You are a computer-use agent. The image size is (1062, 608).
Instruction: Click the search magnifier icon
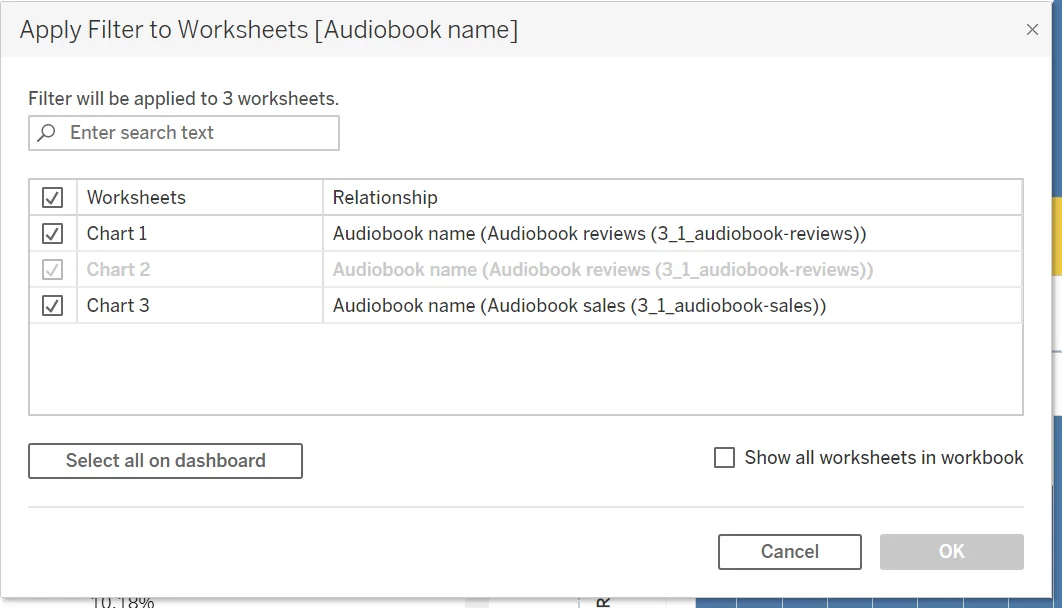click(46, 133)
